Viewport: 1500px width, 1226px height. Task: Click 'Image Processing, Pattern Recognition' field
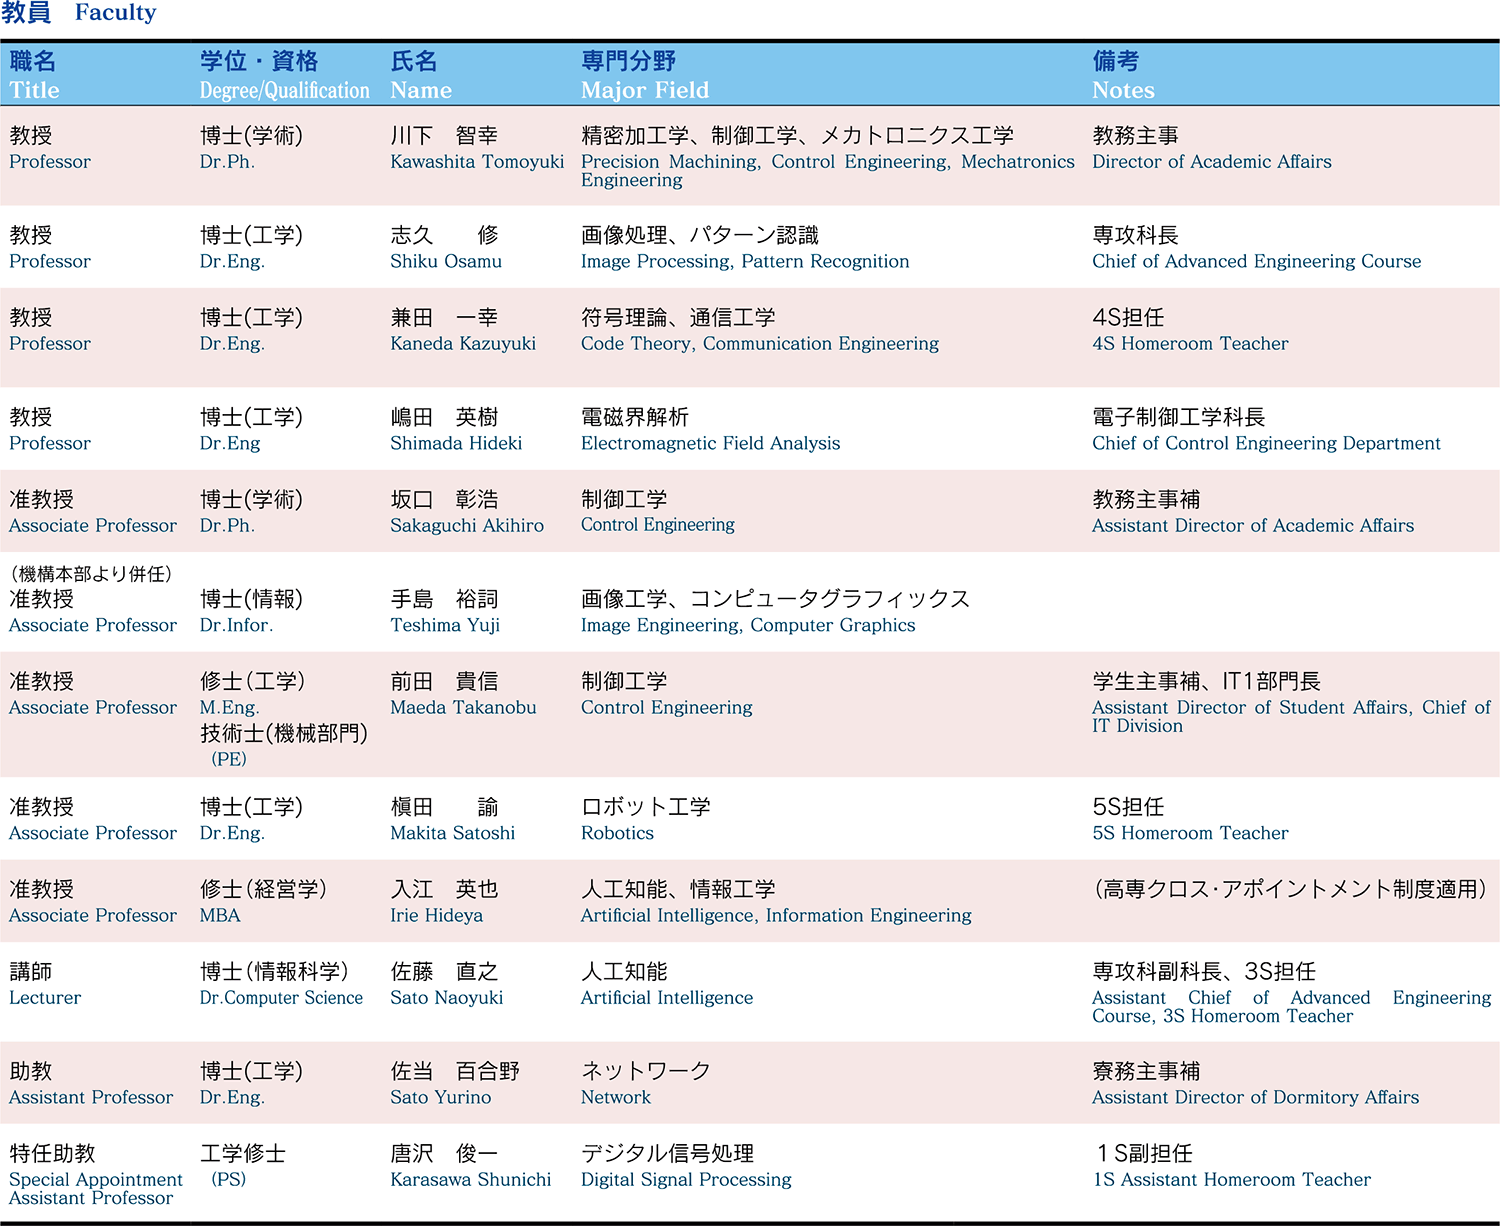click(x=745, y=262)
